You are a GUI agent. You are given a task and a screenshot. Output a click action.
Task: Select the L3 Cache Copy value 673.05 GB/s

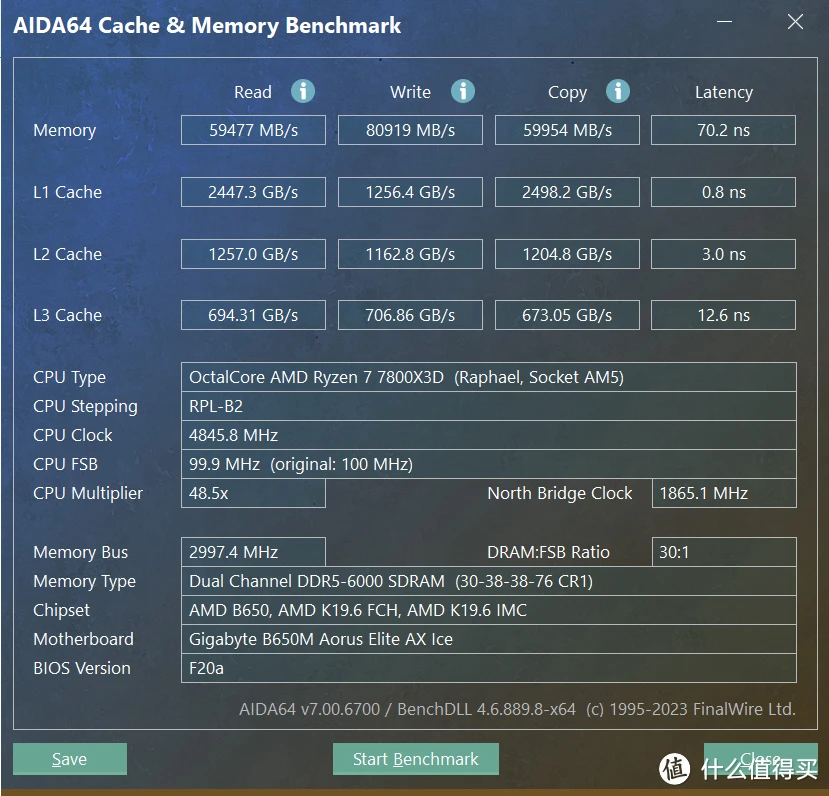567,315
